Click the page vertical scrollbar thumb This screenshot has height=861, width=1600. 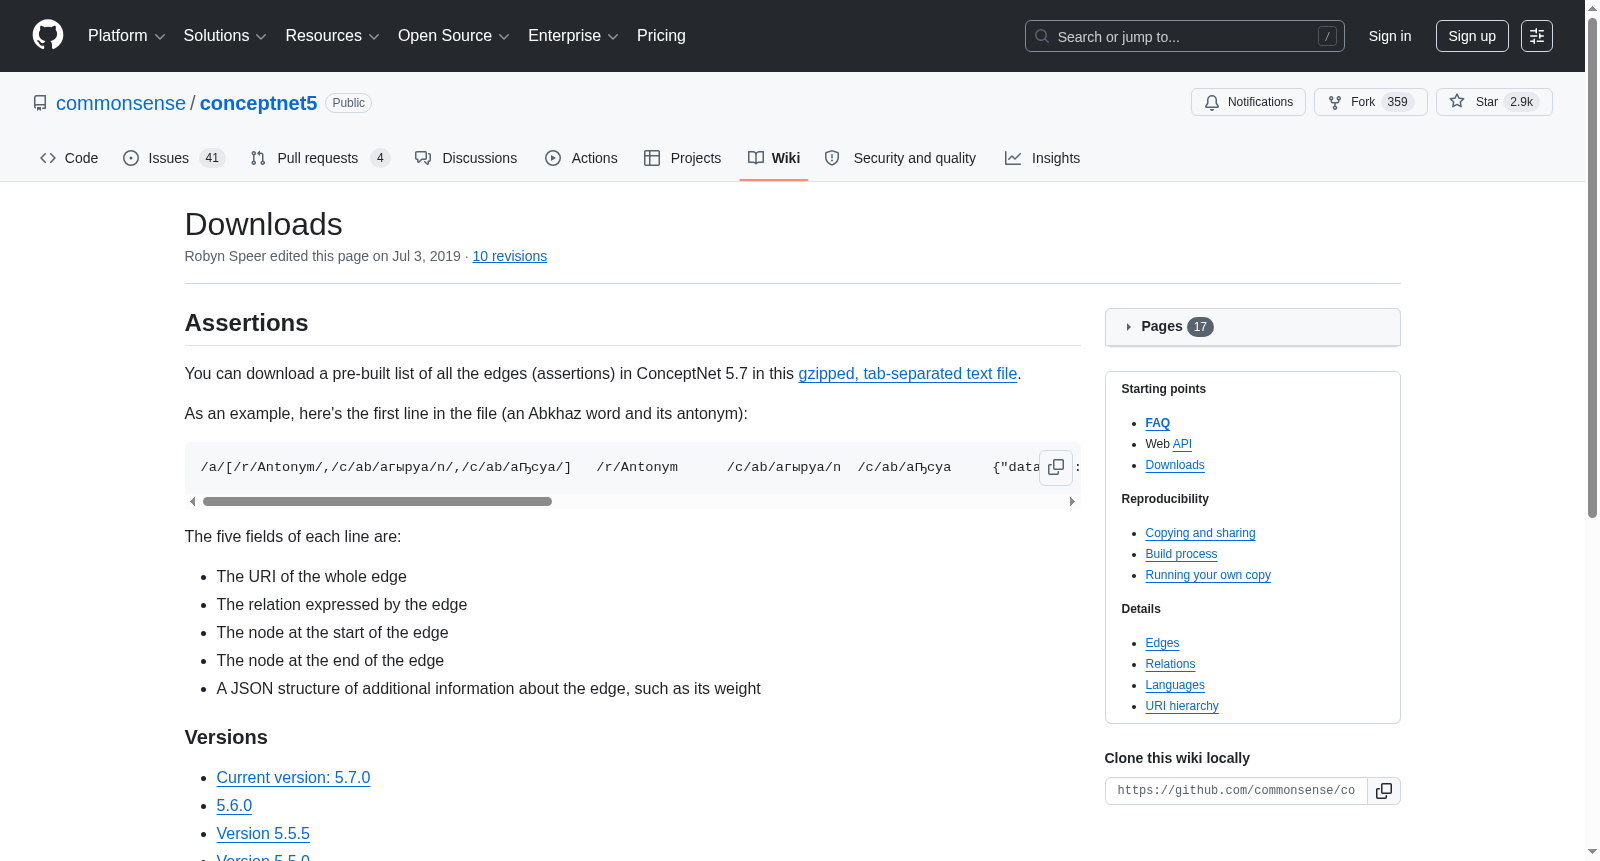[1592, 267]
